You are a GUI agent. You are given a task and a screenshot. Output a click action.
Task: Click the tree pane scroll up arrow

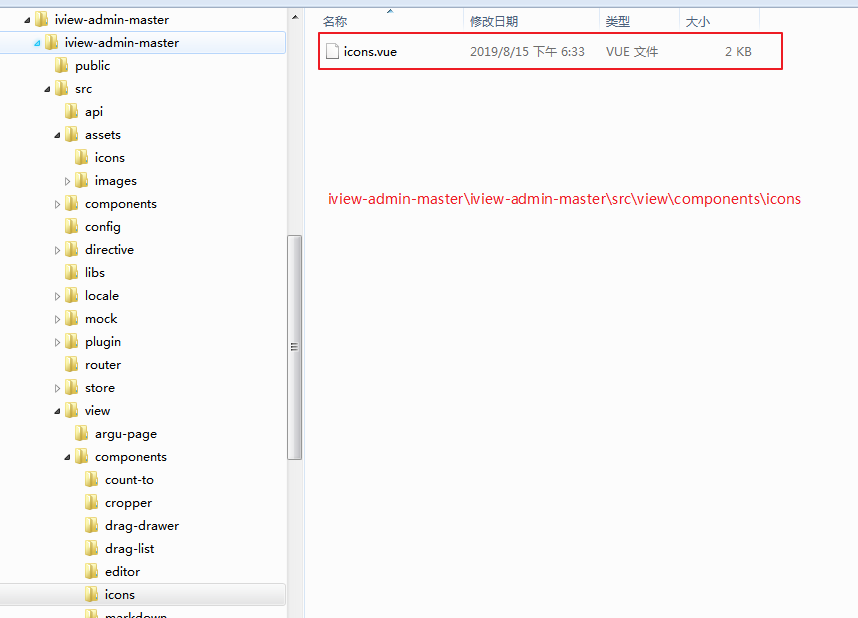coord(295,17)
